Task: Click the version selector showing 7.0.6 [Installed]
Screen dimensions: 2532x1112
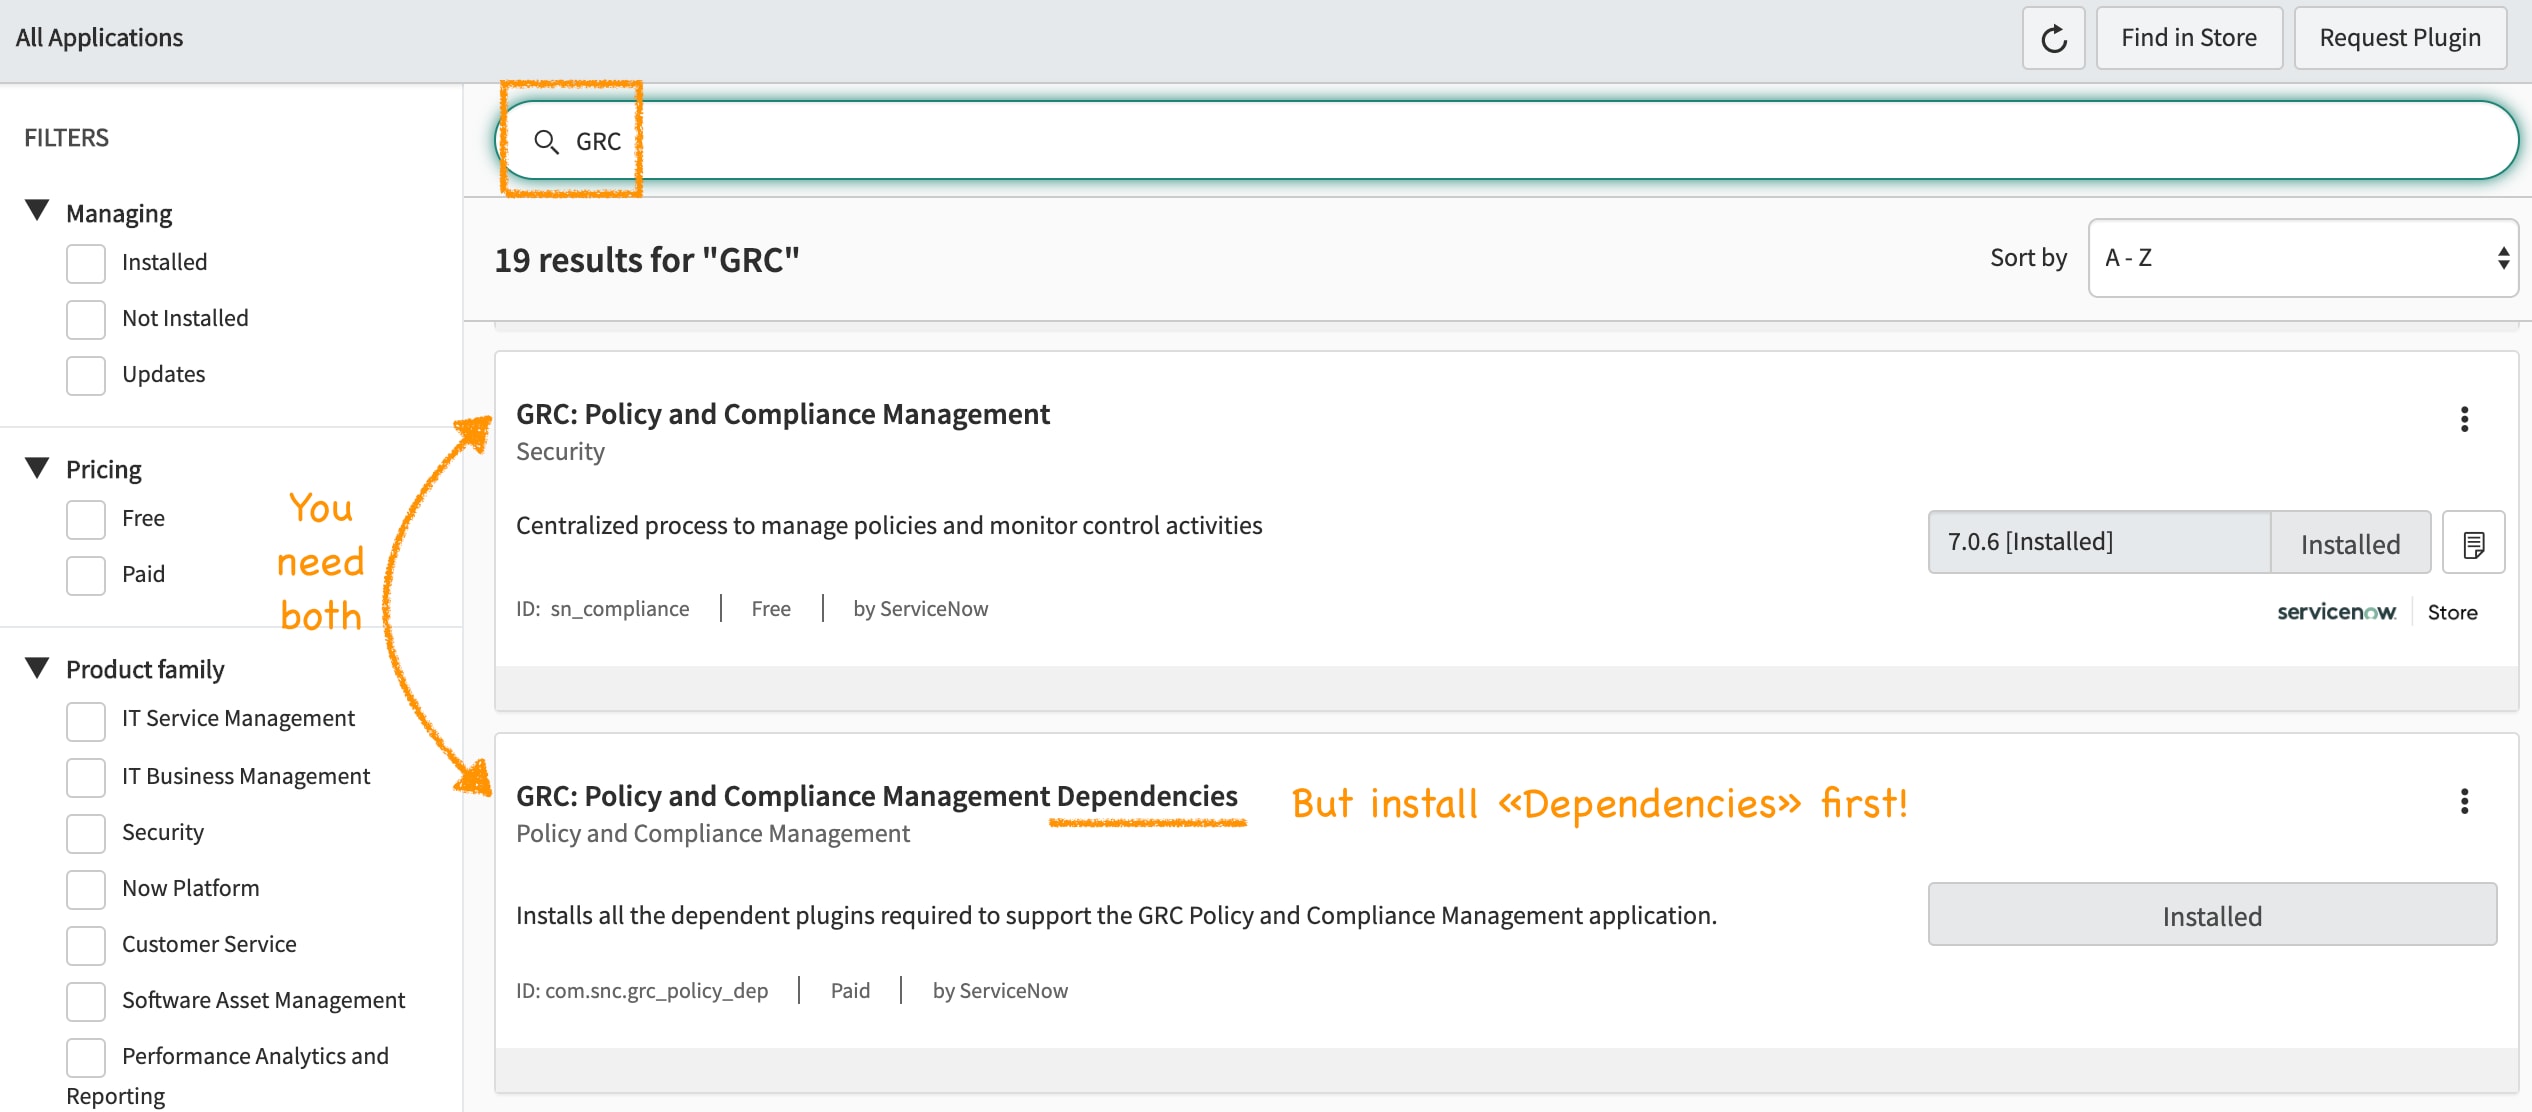Action: pyautogui.click(x=2100, y=542)
